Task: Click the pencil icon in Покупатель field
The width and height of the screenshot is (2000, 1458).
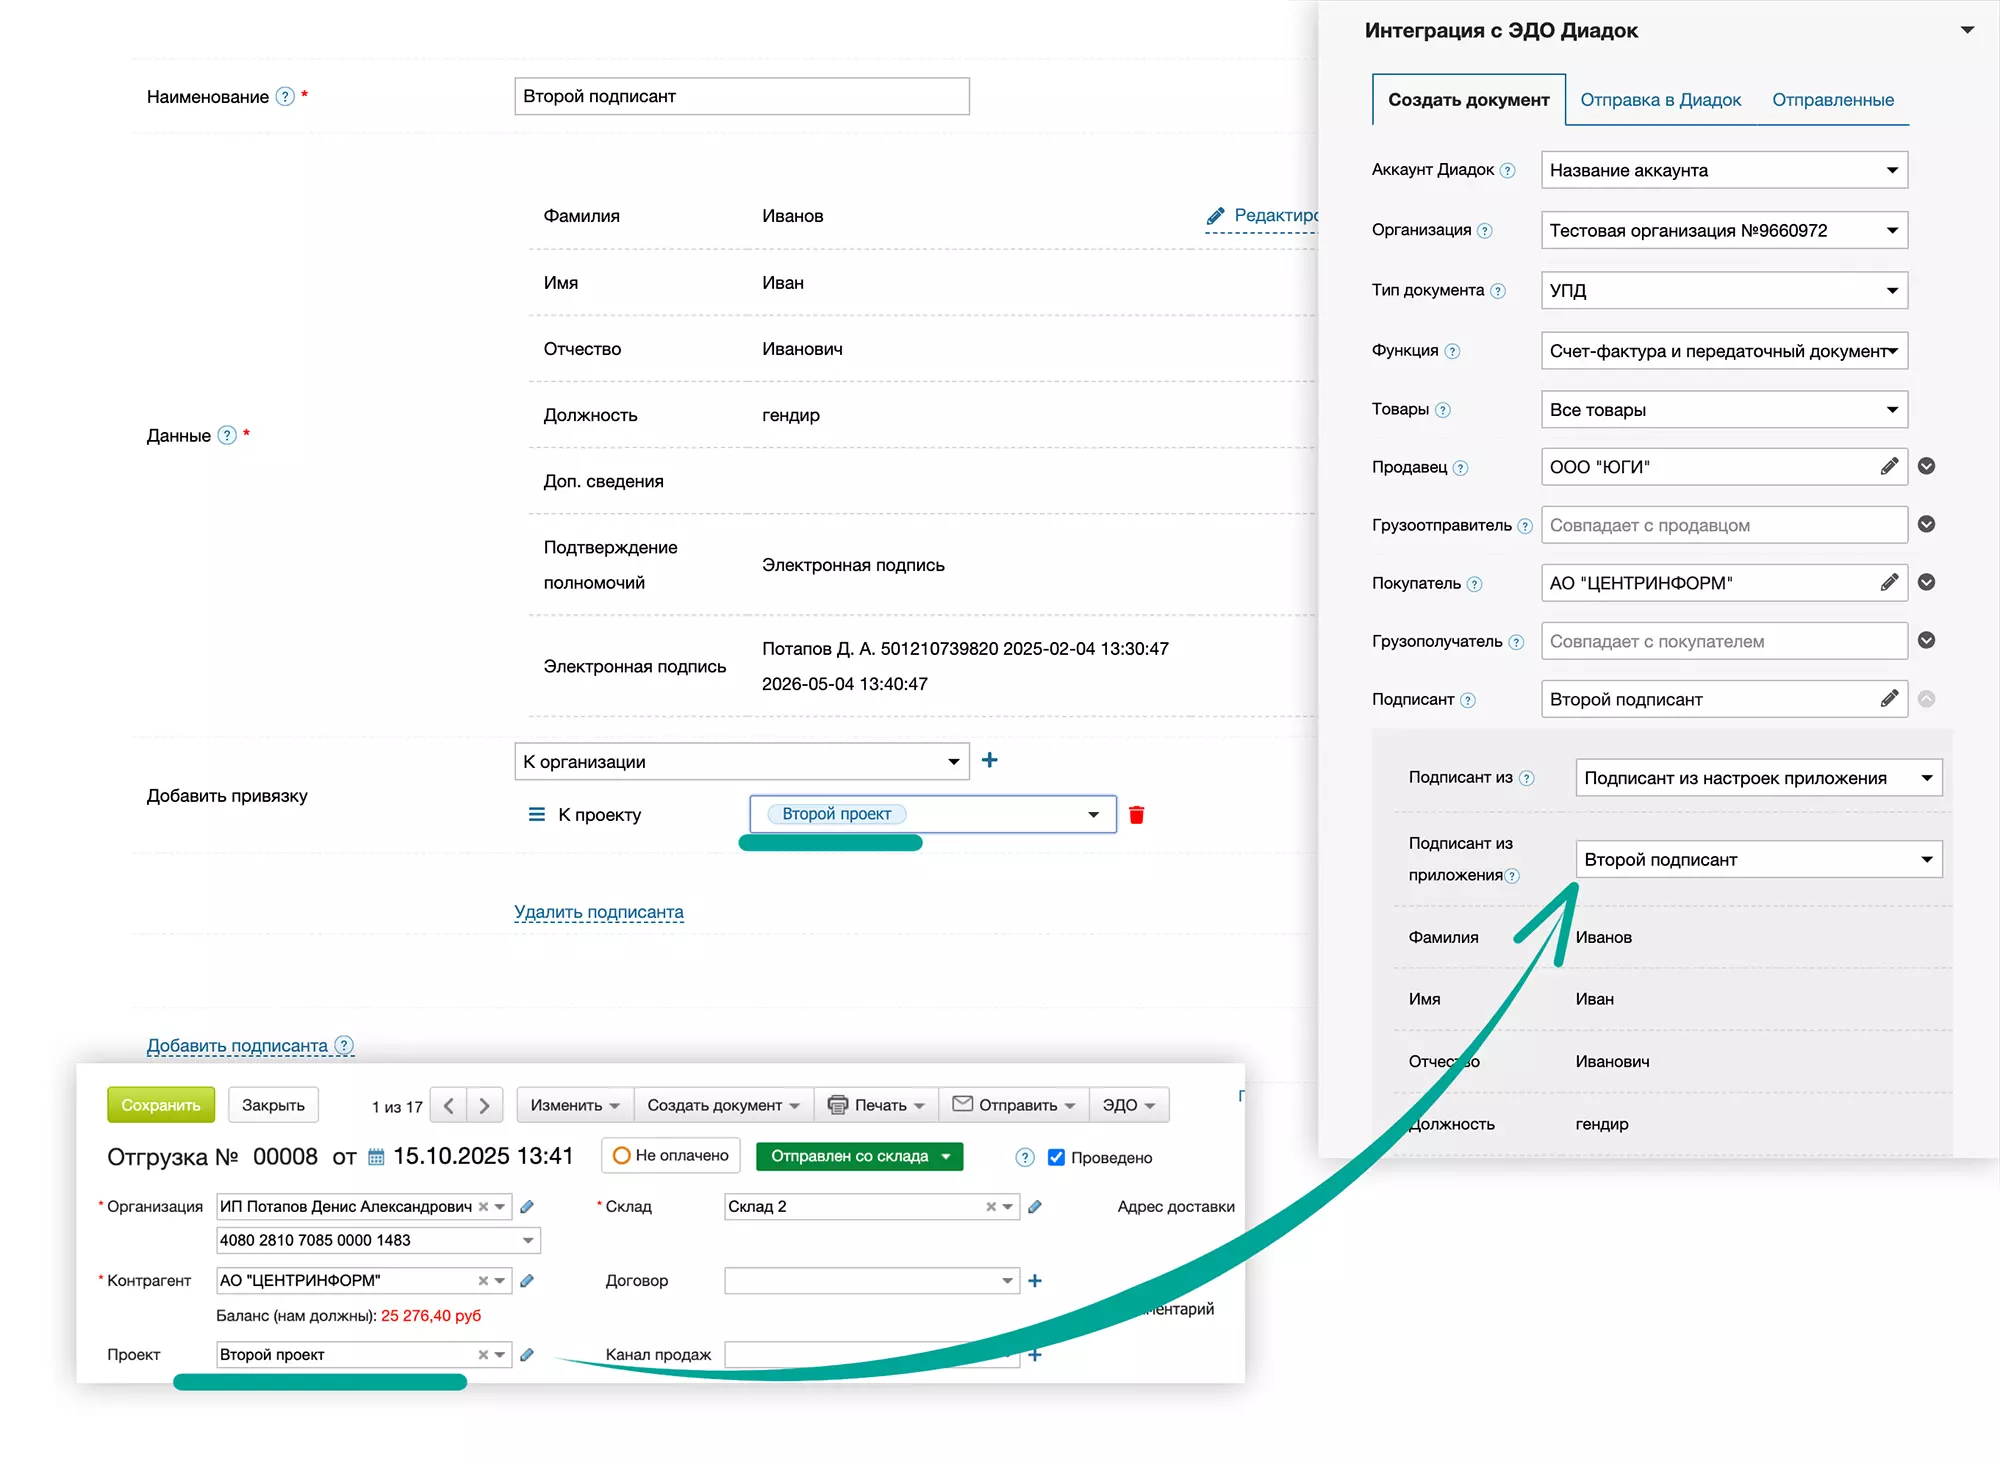Action: click(1889, 583)
